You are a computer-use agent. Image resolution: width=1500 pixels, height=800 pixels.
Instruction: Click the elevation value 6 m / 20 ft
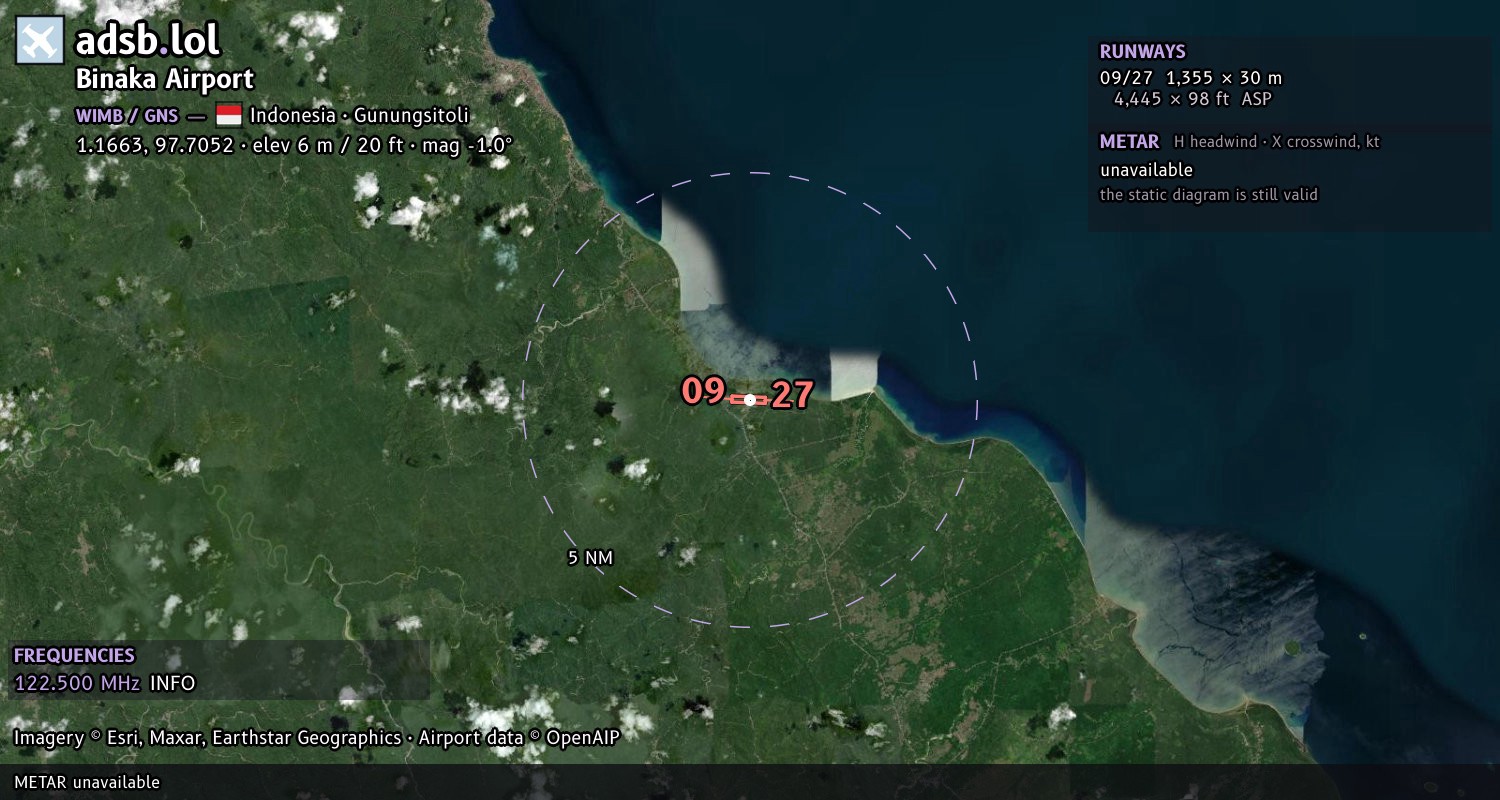350,145
